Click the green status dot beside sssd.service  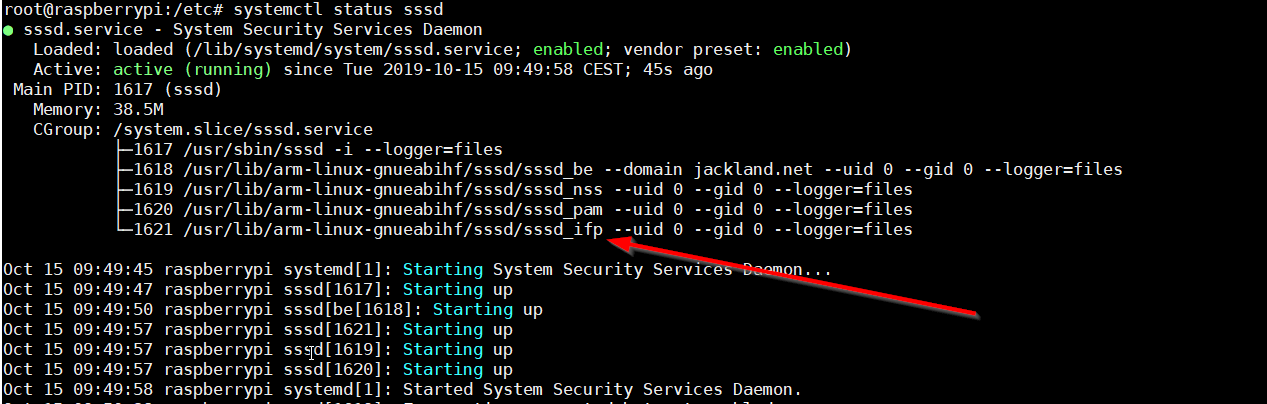pos(9,30)
